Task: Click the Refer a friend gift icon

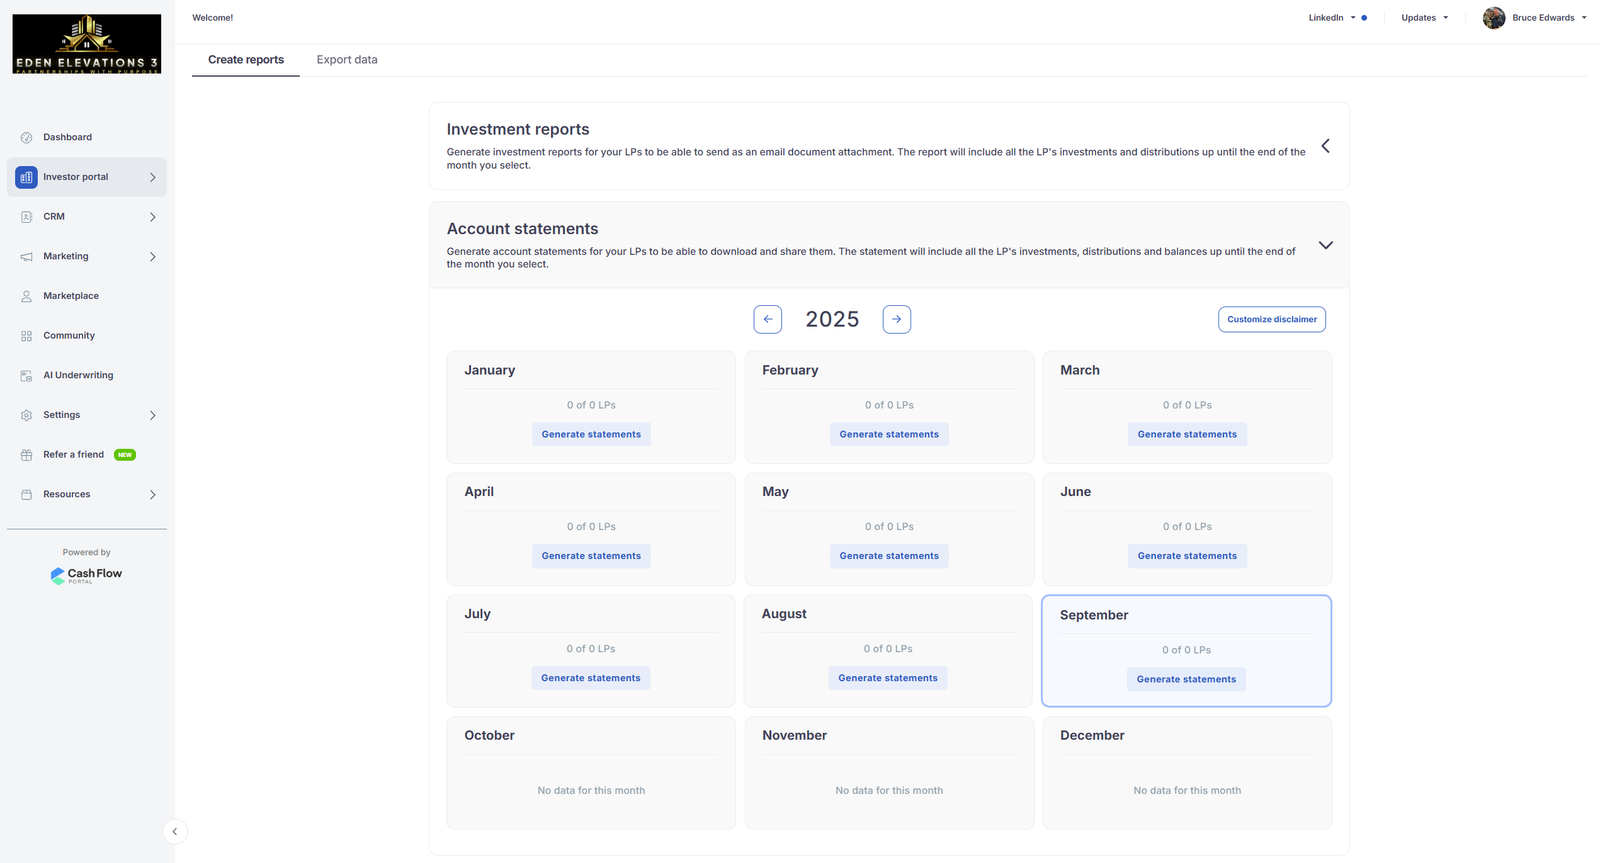Action: tap(26, 455)
